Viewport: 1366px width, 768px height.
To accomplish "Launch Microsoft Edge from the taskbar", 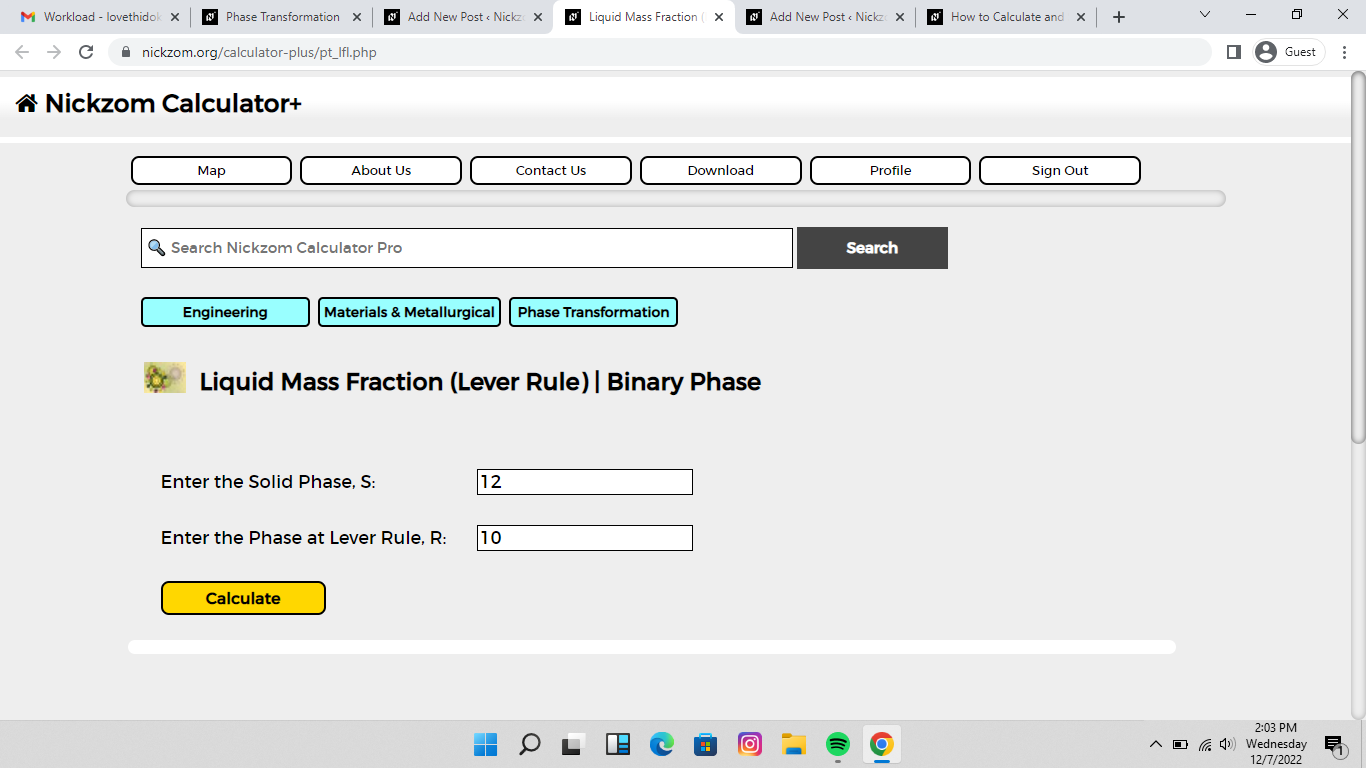I will (x=662, y=744).
